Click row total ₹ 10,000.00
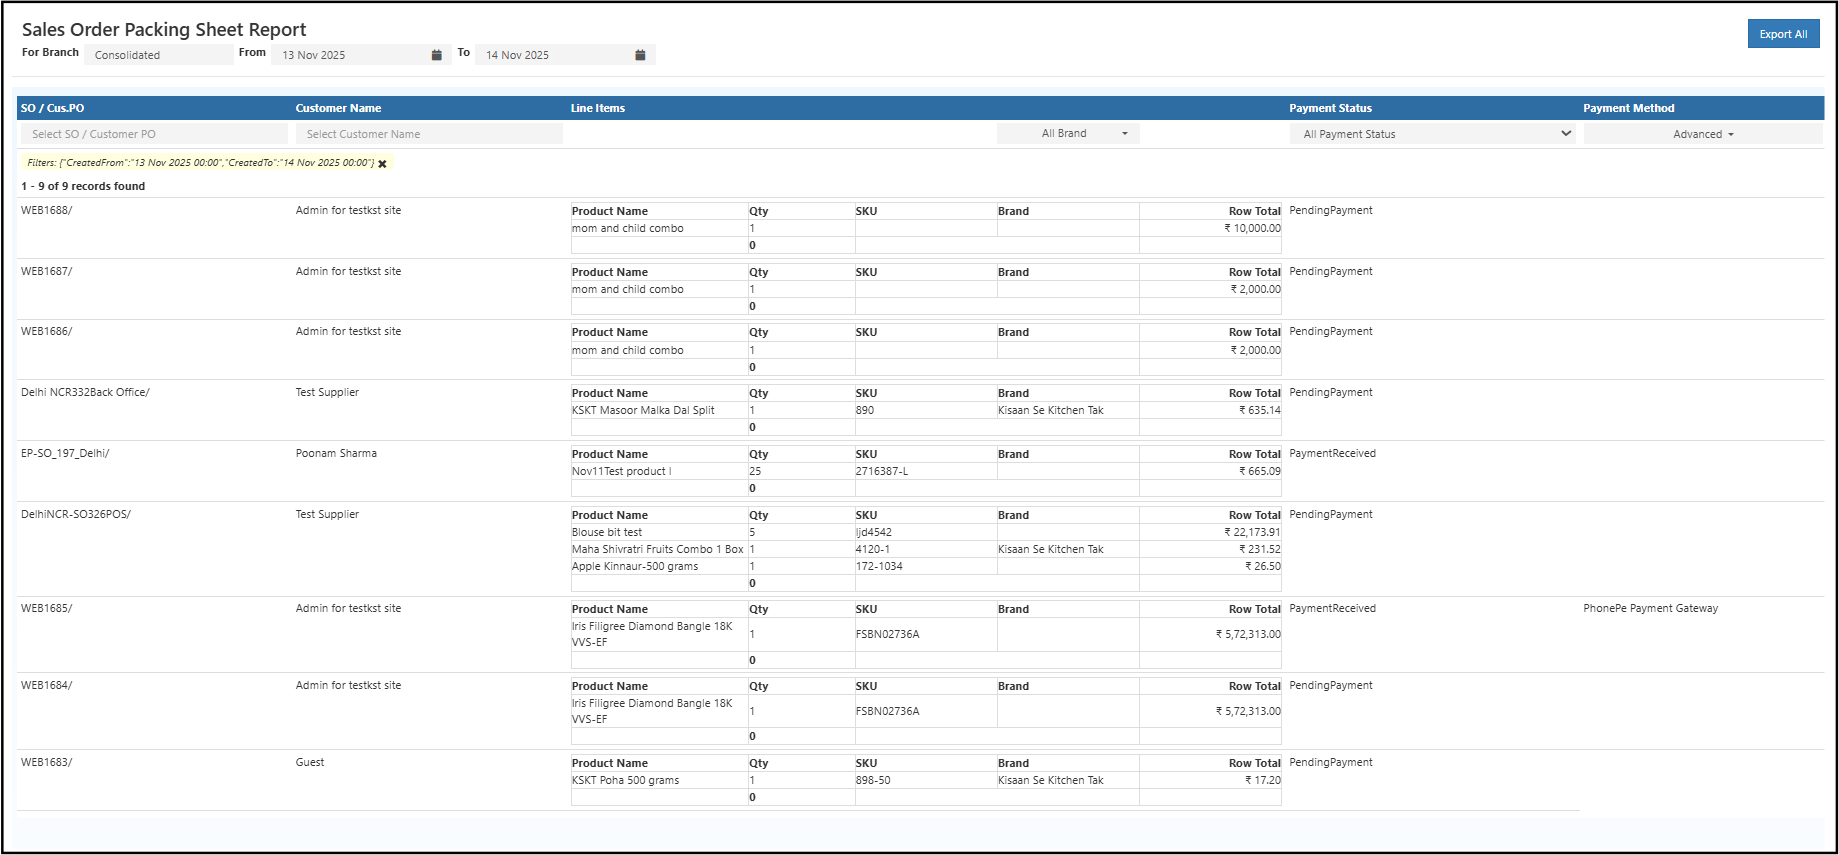 coord(1252,228)
